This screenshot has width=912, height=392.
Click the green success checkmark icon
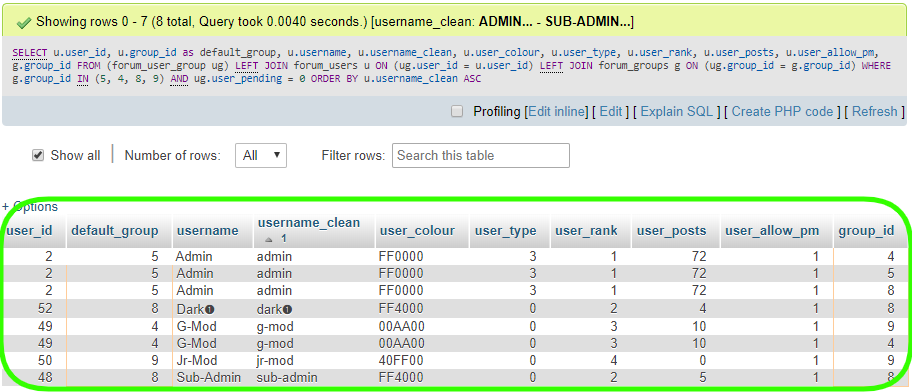tap(24, 23)
